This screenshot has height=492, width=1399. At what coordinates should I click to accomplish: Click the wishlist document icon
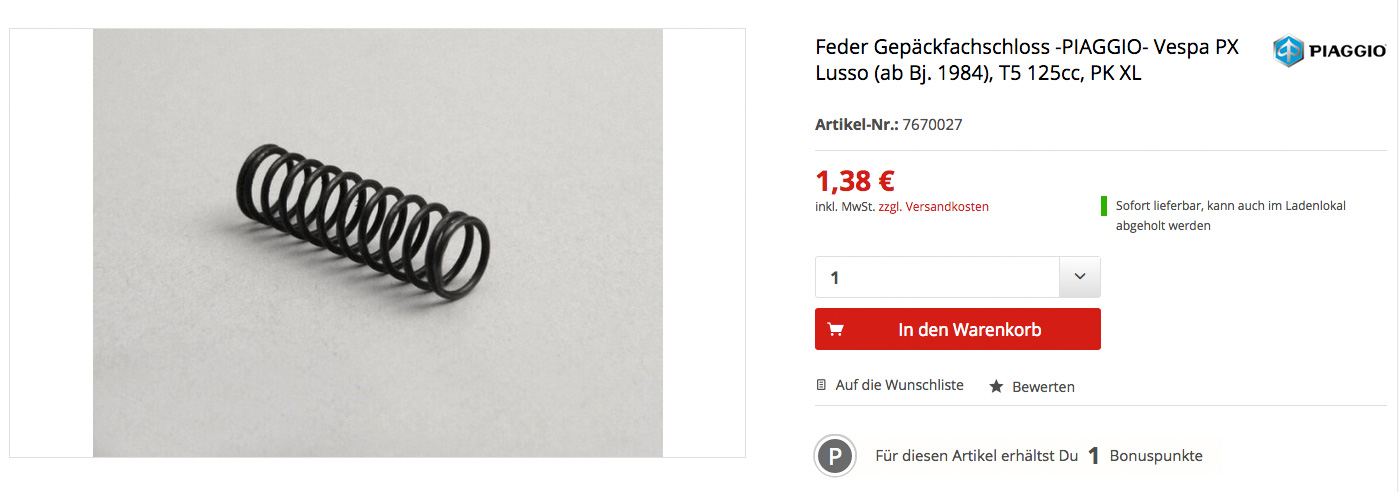click(x=822, y=385)
